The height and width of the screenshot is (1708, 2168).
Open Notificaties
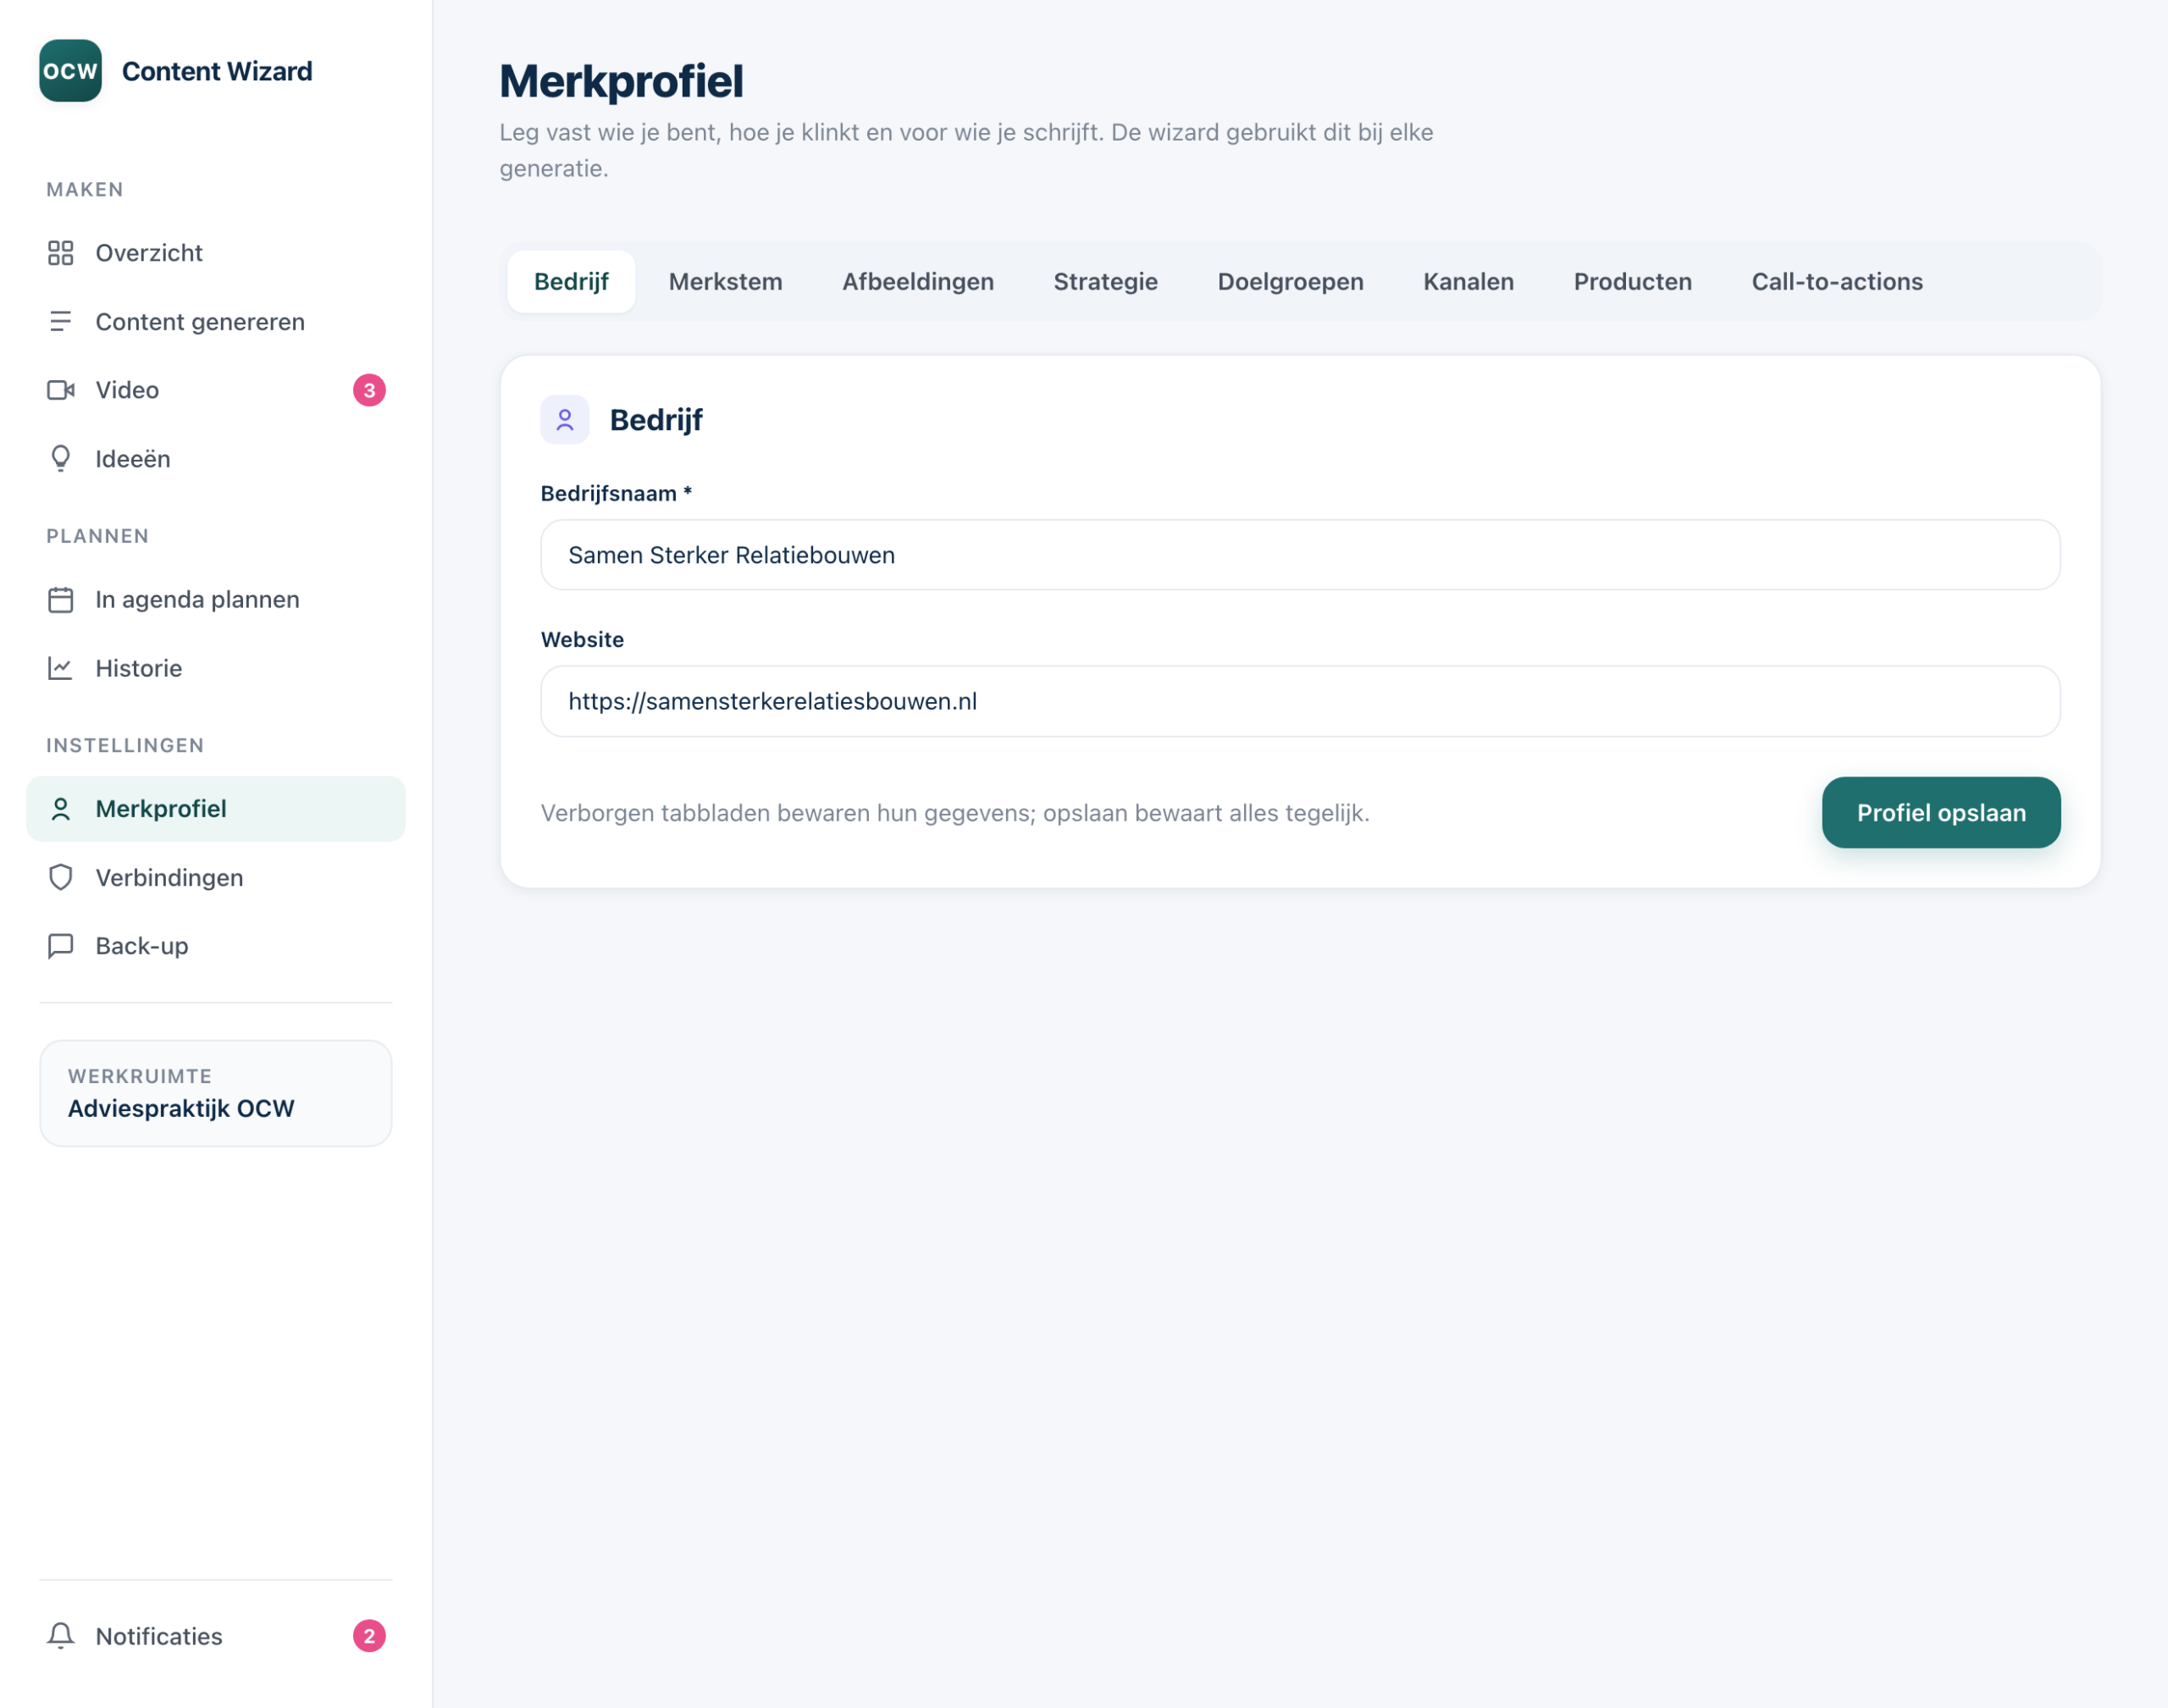tap(216, 1637)
